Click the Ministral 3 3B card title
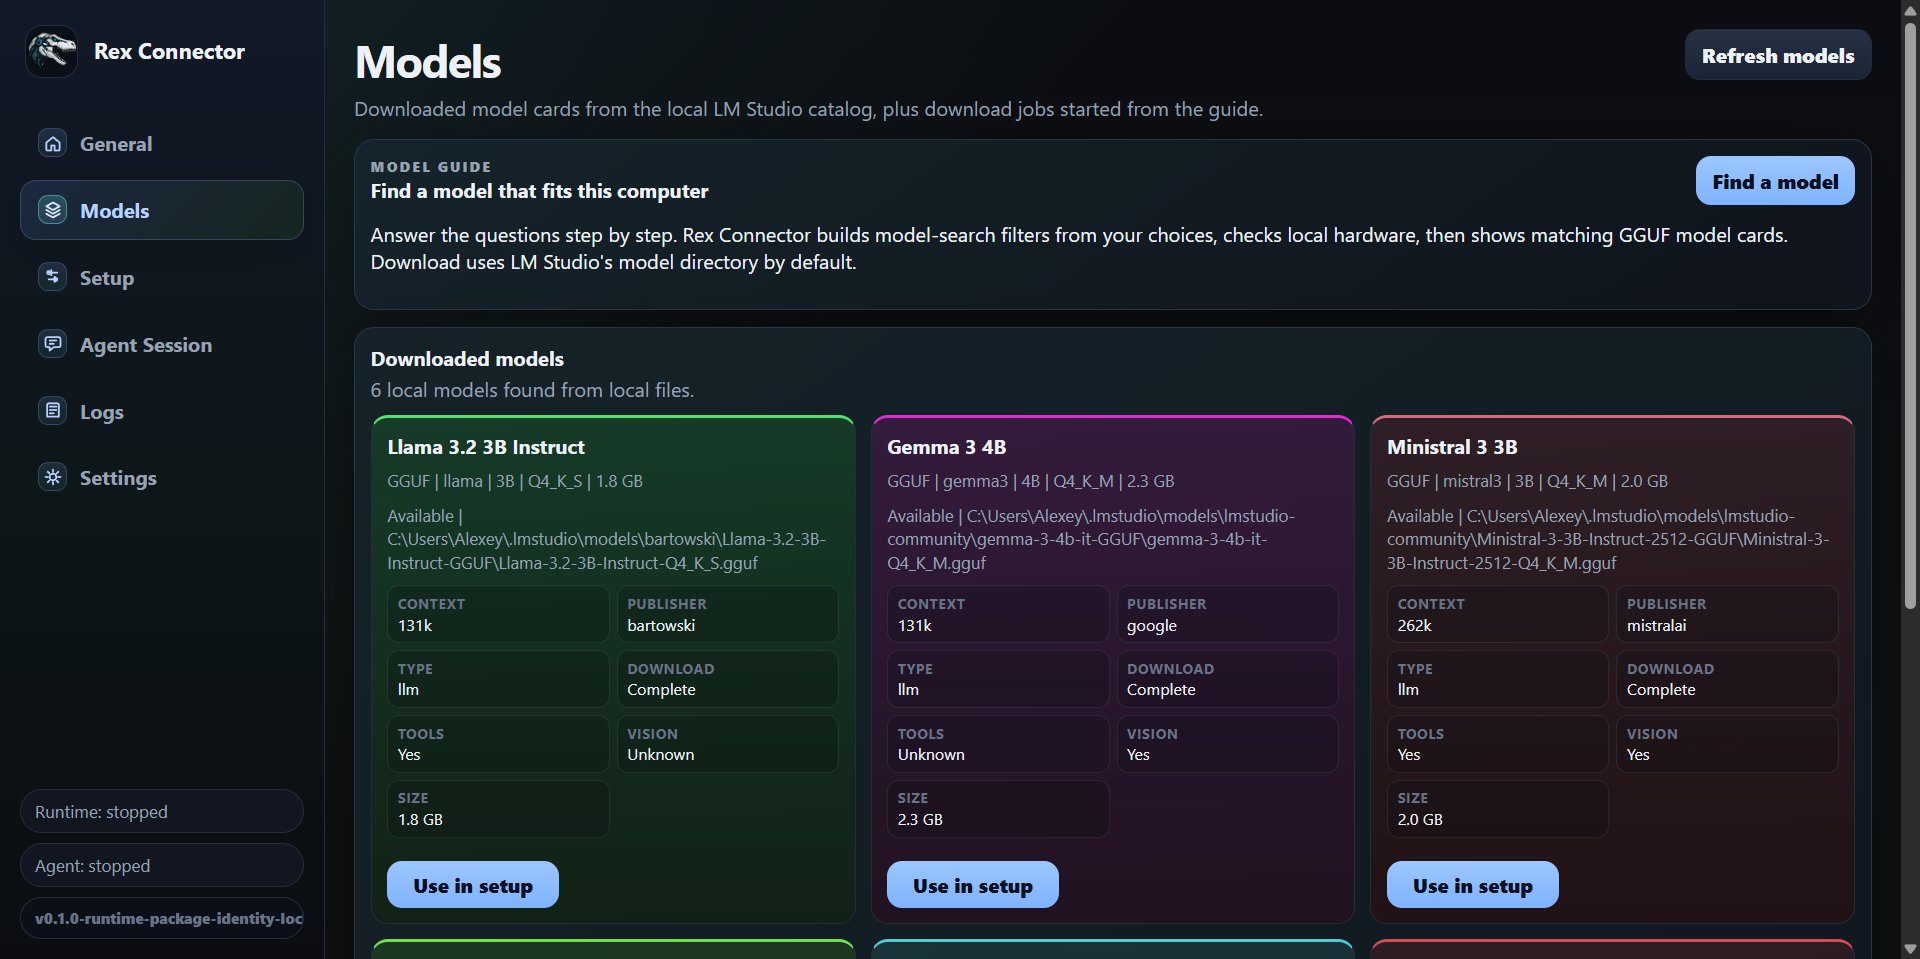The height and width of the screenshot is (959, 1920). pos(1452,447)
